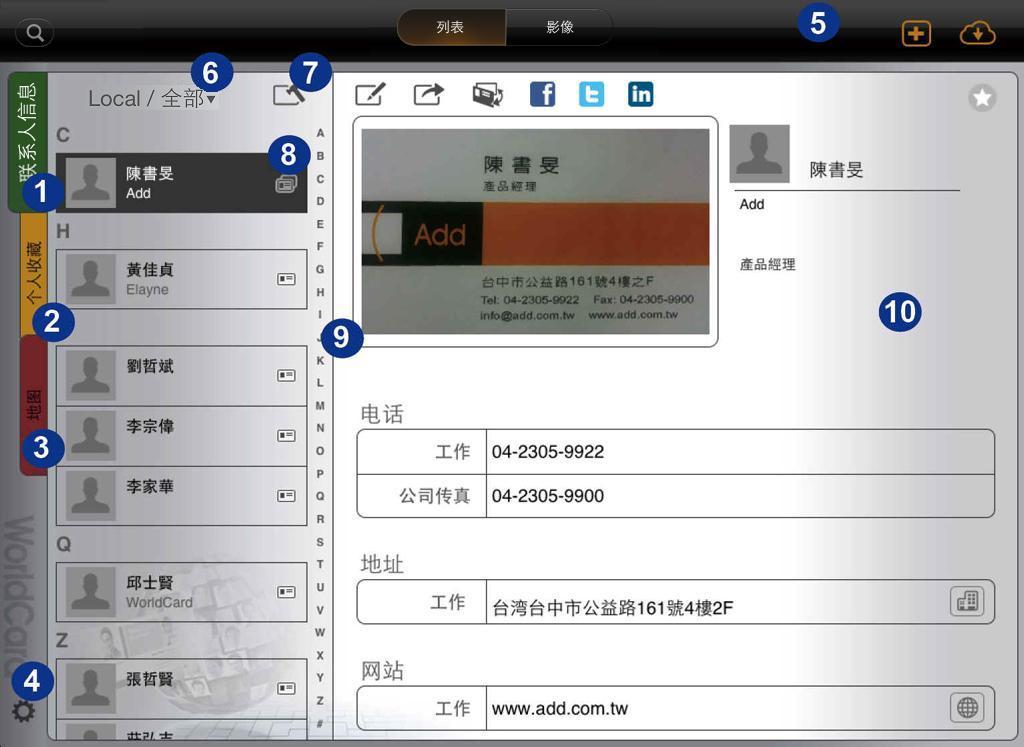Share contact via Twitter icon

click(x=591, y=94)
